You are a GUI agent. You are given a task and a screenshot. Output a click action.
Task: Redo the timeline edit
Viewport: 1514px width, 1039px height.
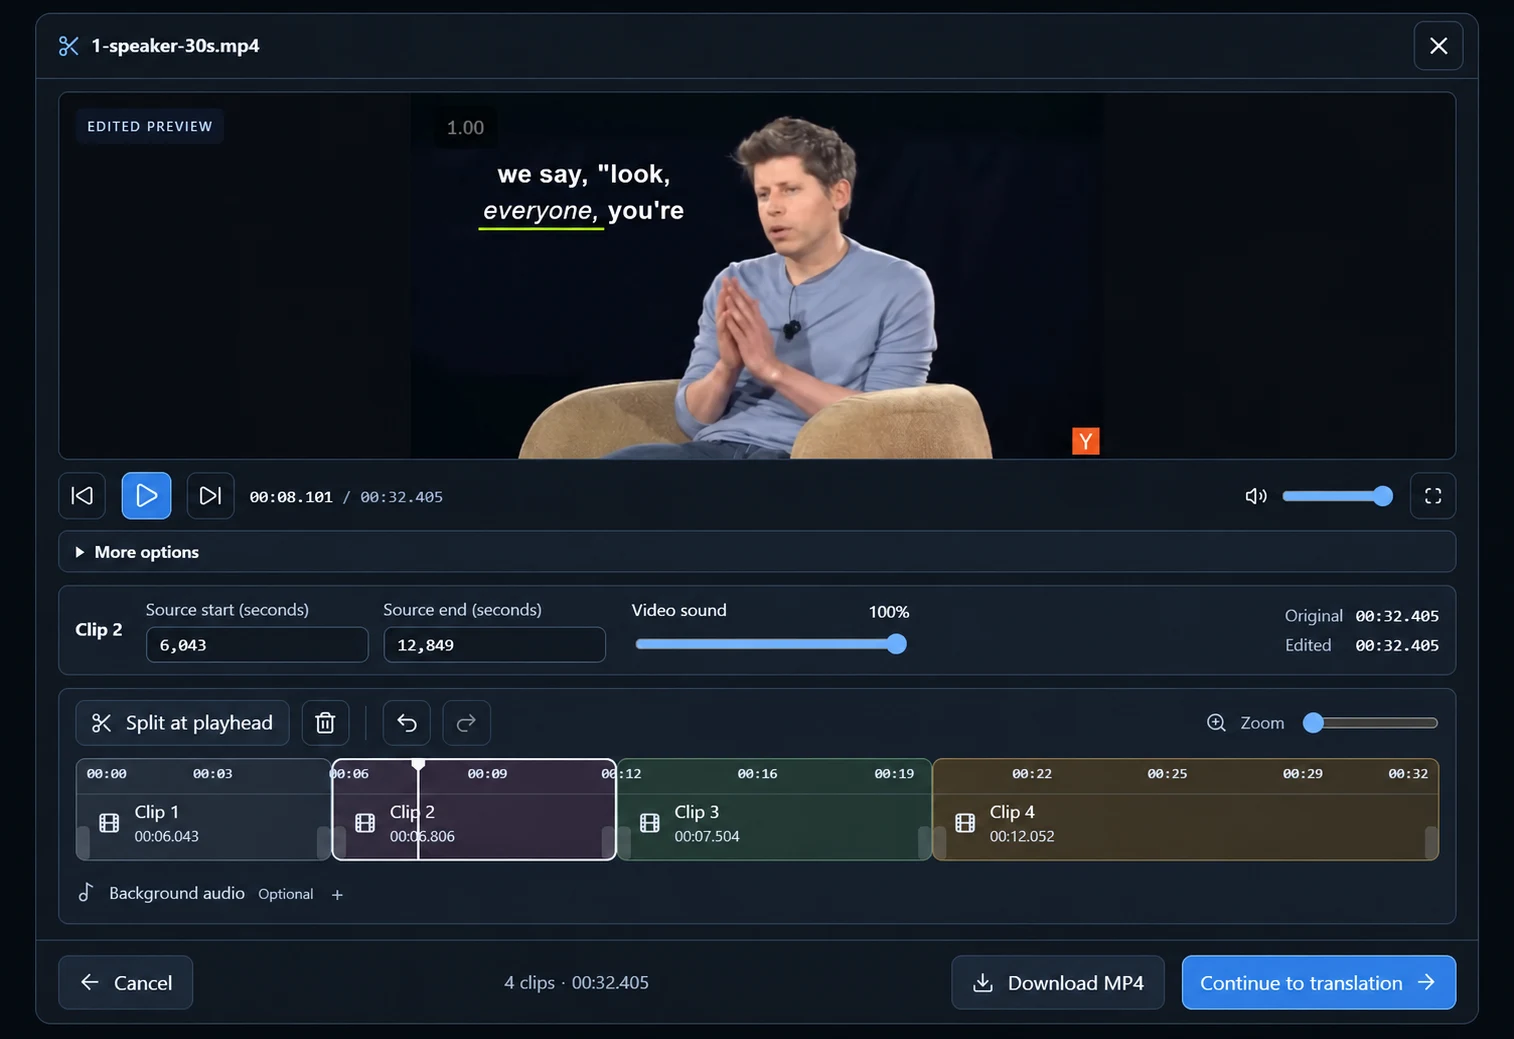coord(466,723)
